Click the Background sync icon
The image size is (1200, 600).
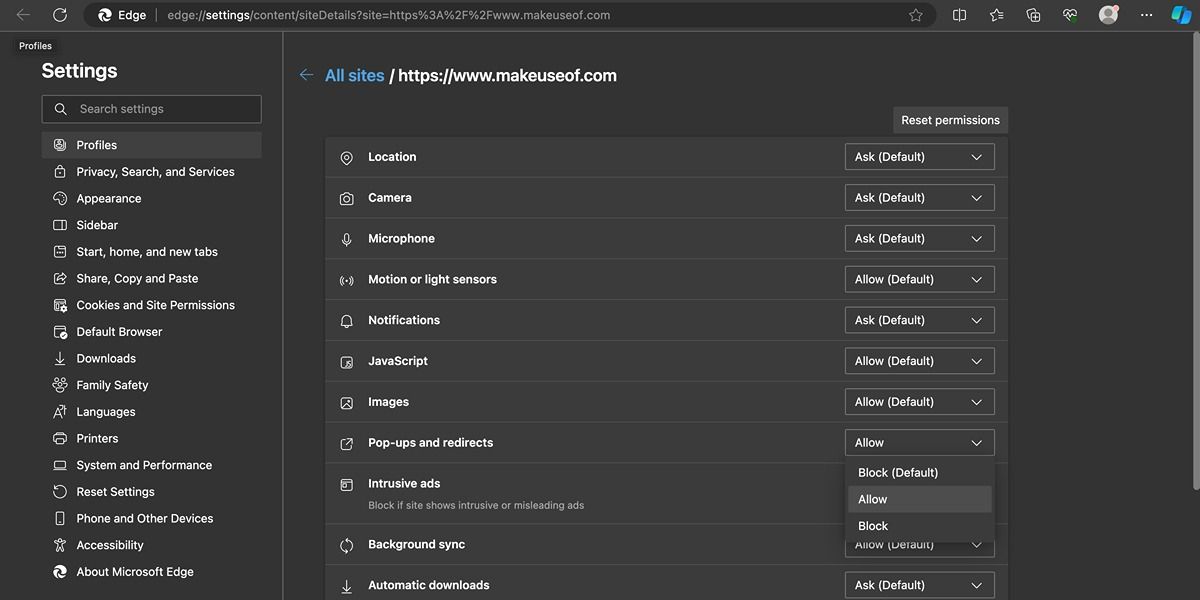(x=346, y=544)
